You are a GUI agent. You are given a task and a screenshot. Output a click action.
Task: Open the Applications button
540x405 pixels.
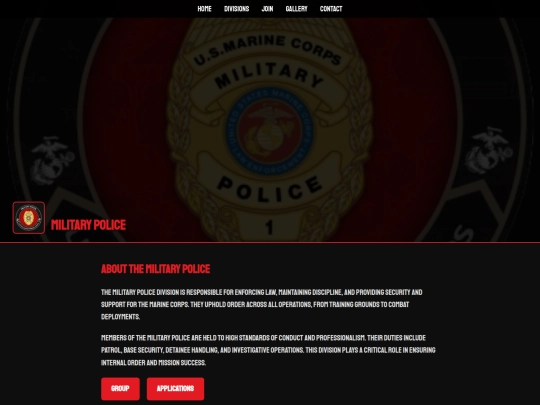coord(175,389)
